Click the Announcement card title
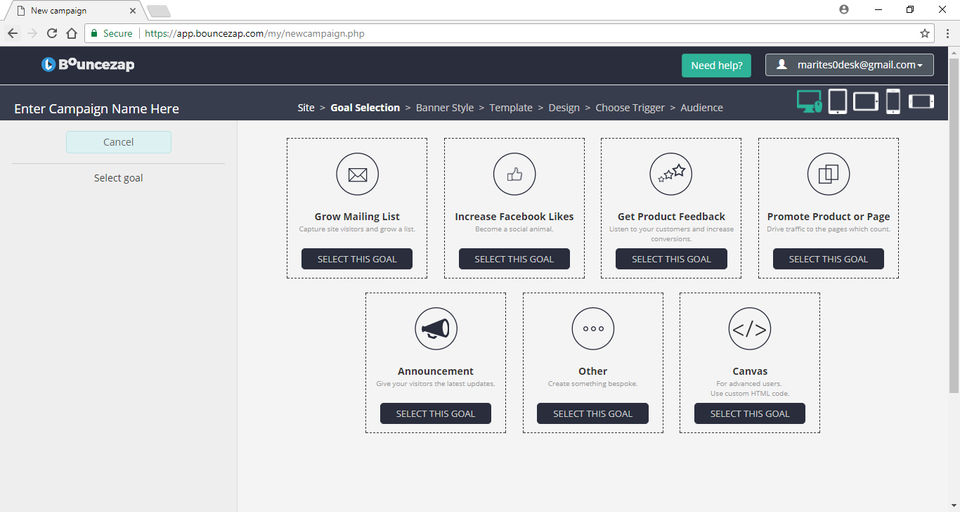 (x=435, y=371)
